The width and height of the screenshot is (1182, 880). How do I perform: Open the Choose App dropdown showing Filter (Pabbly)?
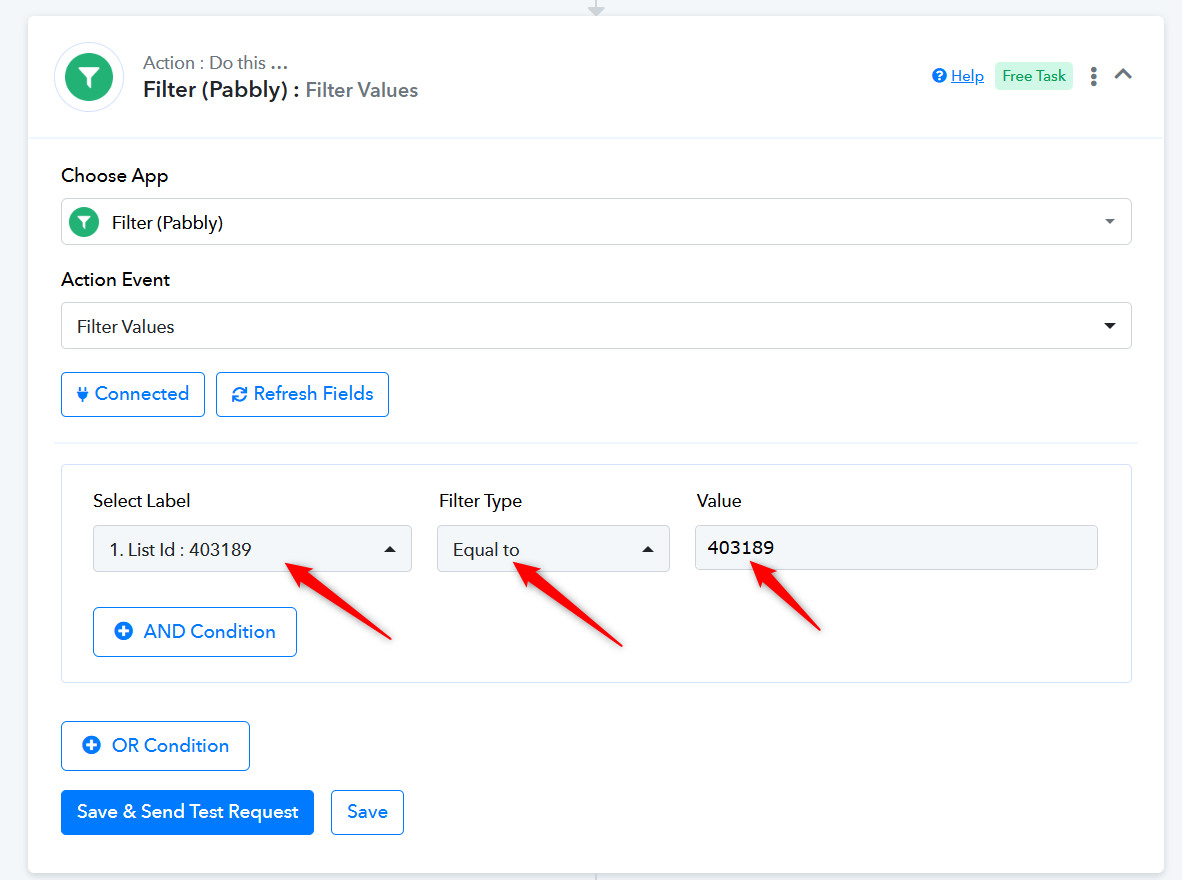596,222
